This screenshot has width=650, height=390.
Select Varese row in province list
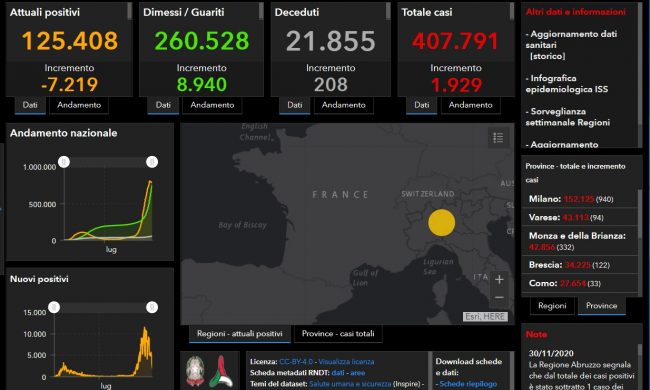point(580,218)
